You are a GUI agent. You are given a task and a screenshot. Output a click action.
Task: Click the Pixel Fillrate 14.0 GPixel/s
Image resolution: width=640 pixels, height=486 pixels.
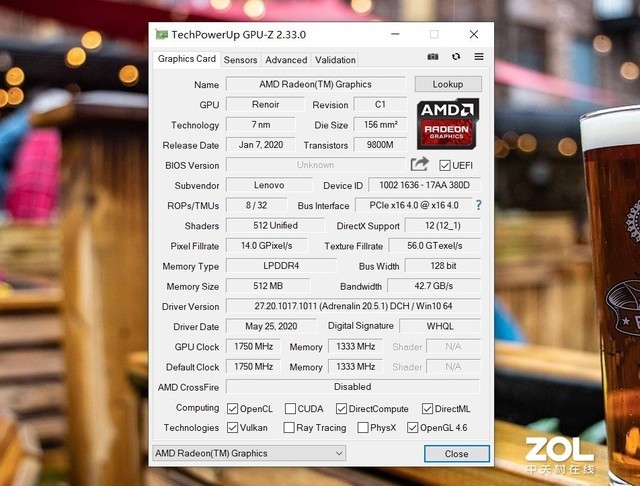coord(267,246)
